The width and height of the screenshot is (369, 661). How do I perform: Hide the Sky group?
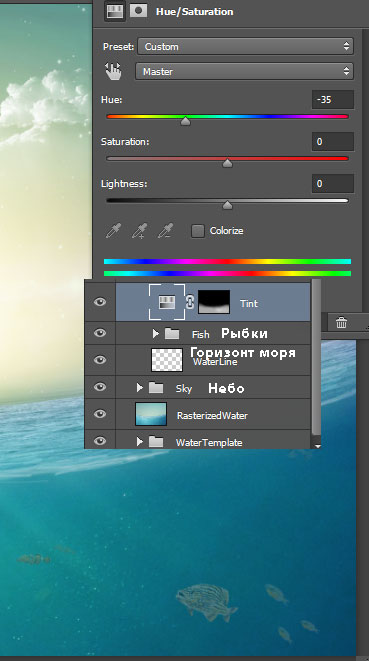pos(100,387)
